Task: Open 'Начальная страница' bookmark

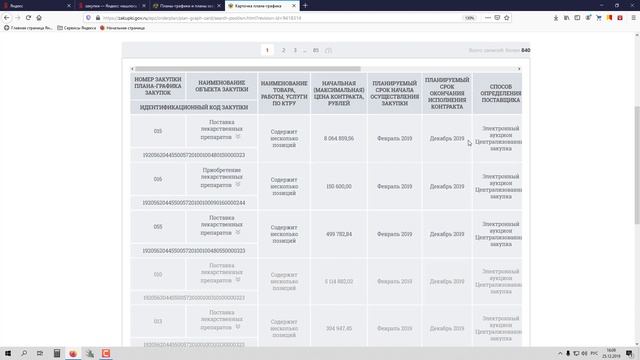Action: [x=122, y=28]
